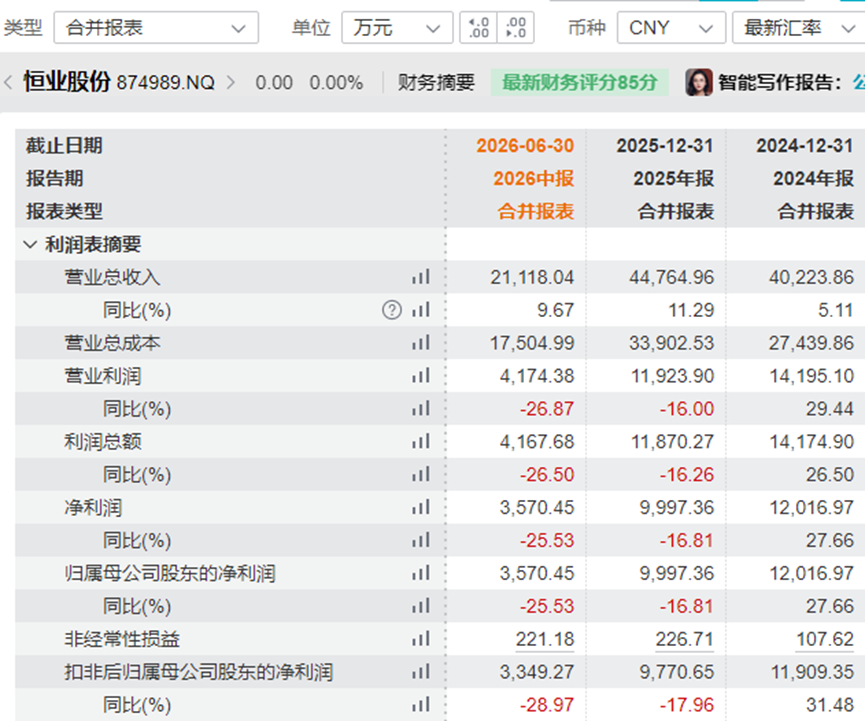Open chart icon for 净利润 同比(%) row

point(420,540)
